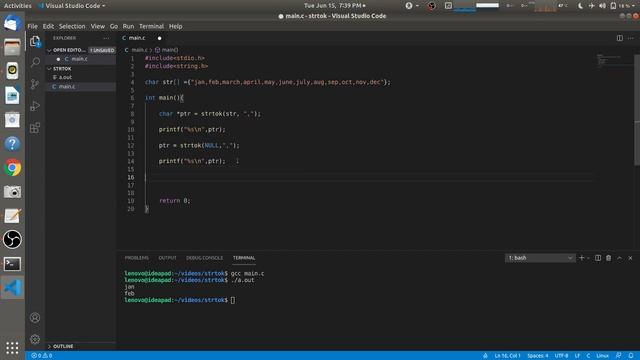The height and width of the screenshot is (360, 640).
Task: Switch to the Output panel tab
Action: coord(167,258)
